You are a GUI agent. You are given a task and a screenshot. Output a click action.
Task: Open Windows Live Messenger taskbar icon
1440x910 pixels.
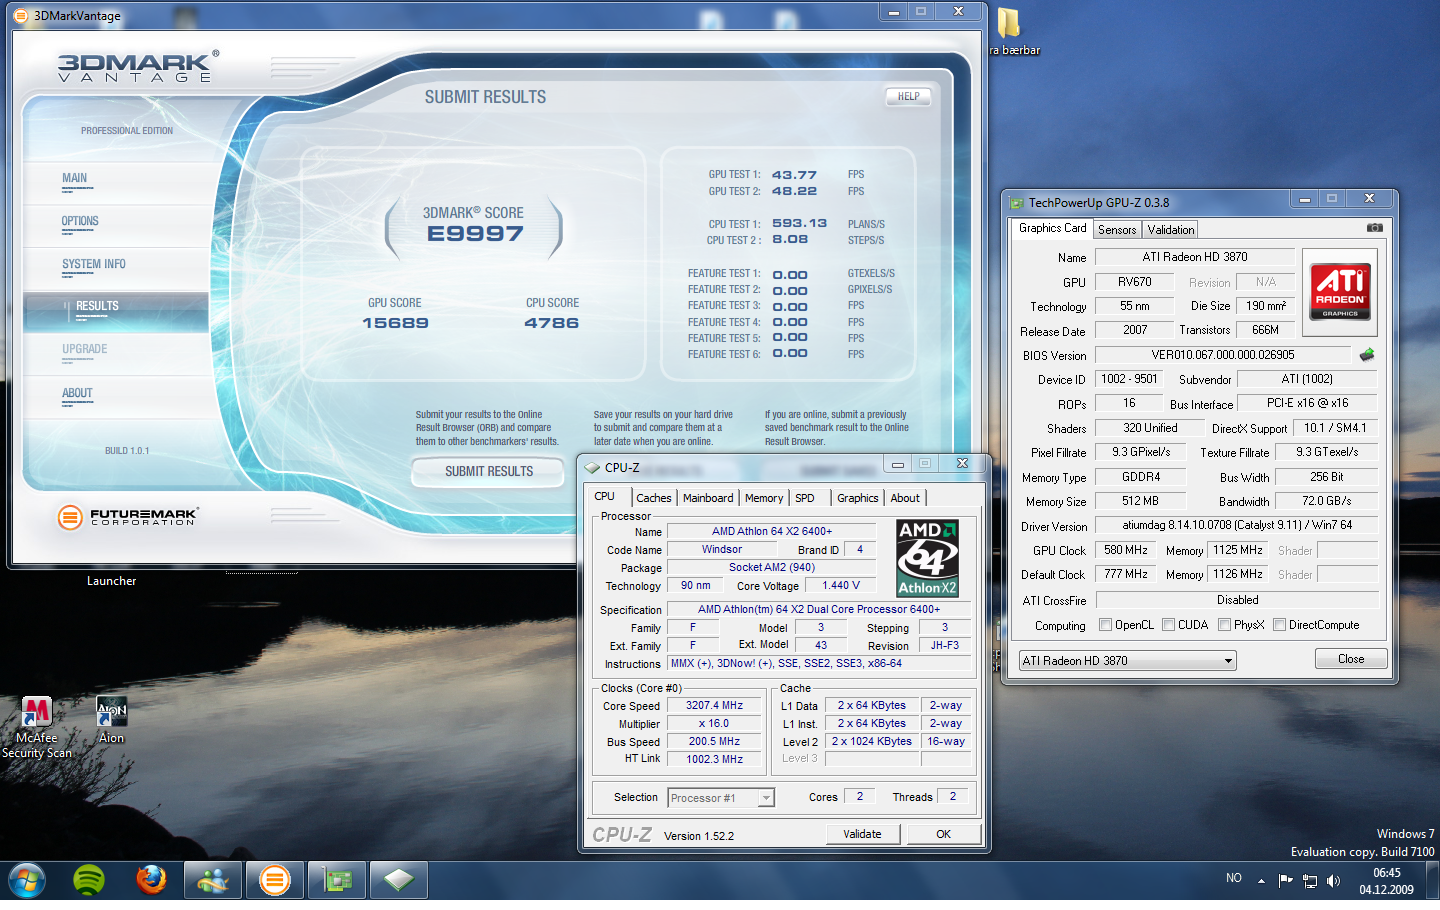[x=213, y=881]
